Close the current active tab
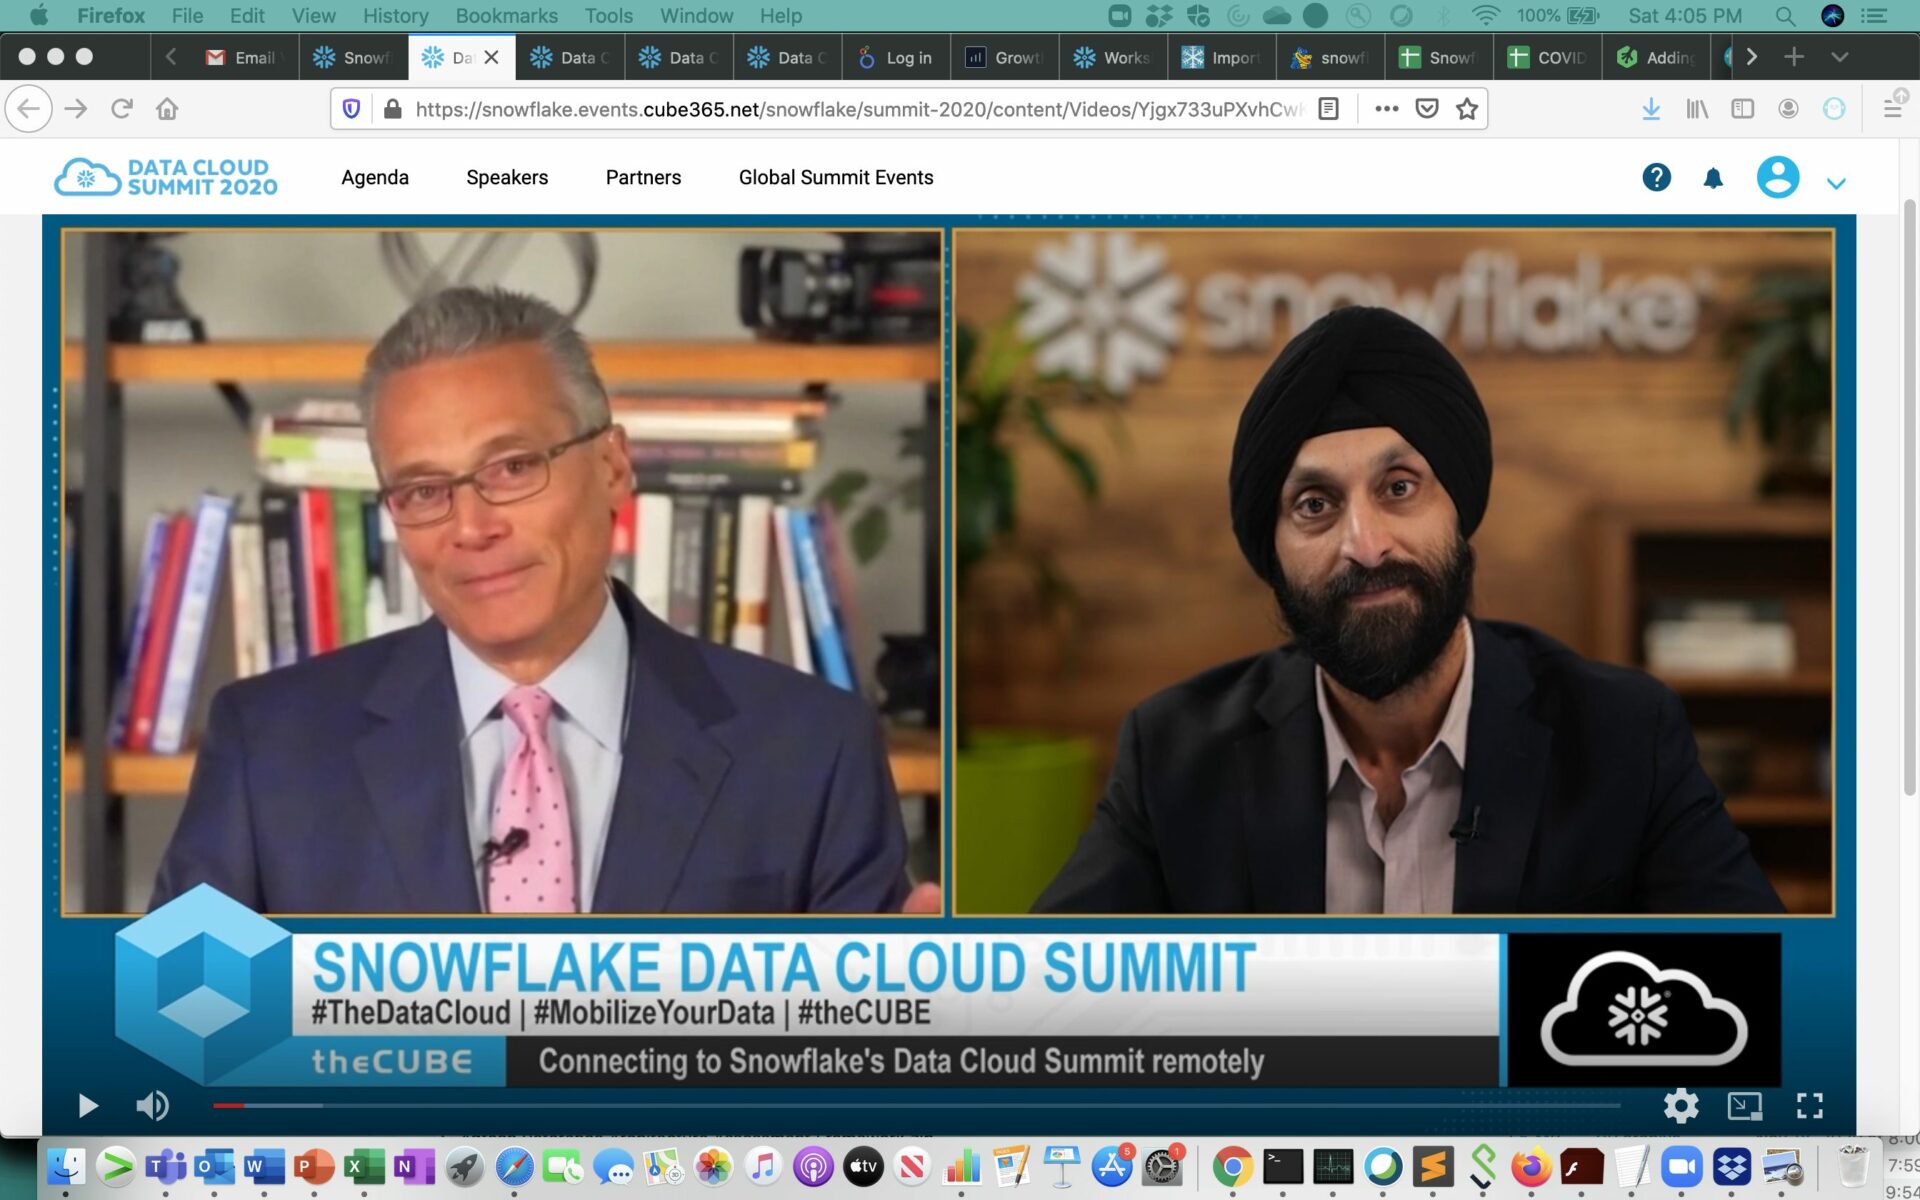Viewport: 1920px width, 1200px height. coord(491,58)
